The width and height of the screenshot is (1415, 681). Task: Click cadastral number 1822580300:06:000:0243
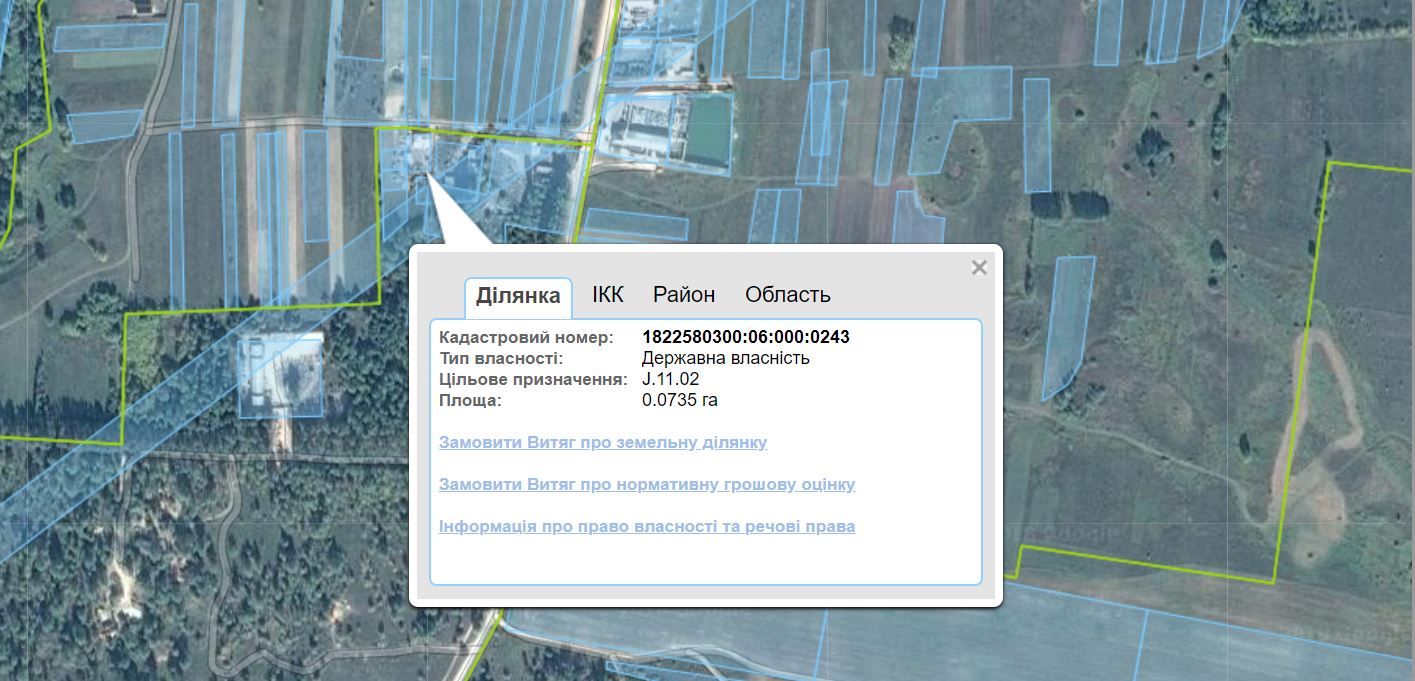(x=745, y=337)
